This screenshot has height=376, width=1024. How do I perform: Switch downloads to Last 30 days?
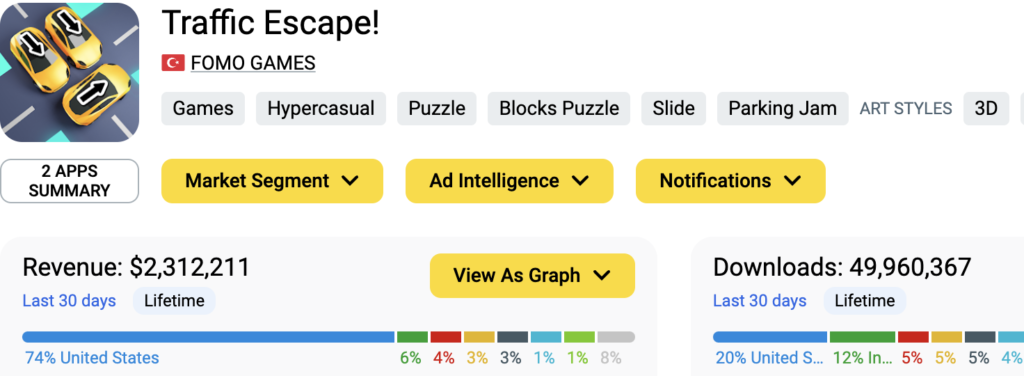click(x=760, y=301)
